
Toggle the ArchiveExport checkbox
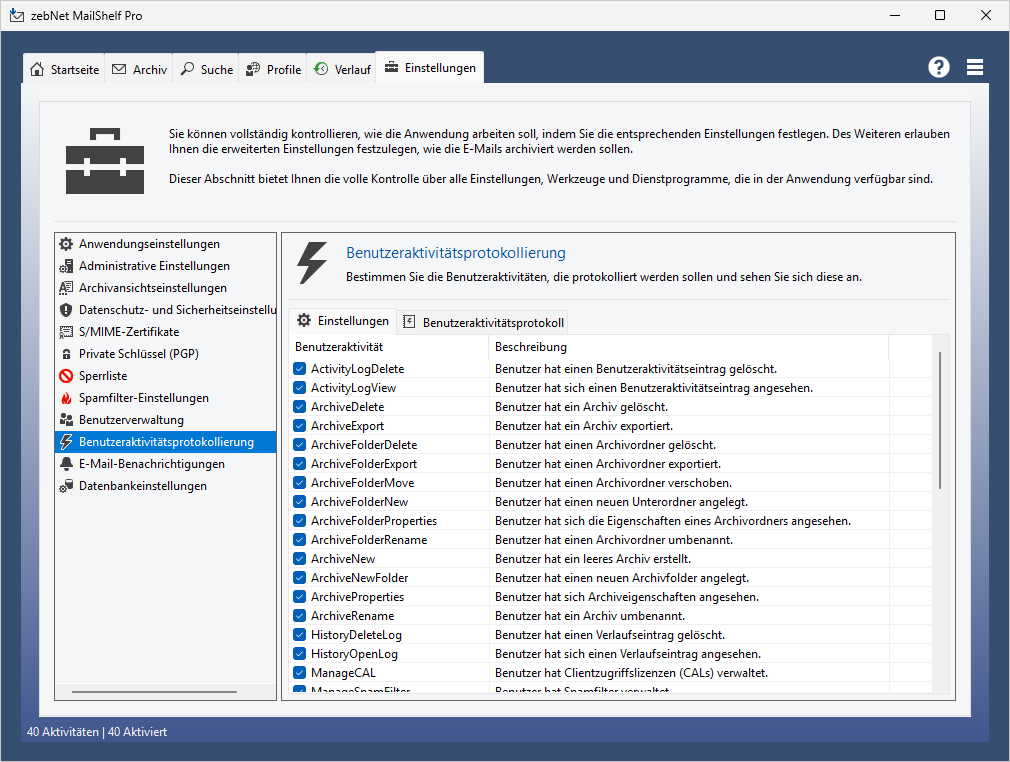point(300,426)
